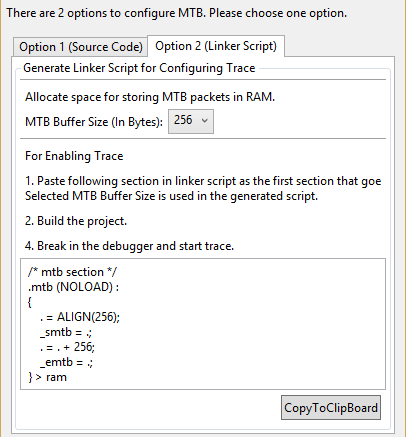406x437 pixels.
Task: Click the '_emtb = .;' line in the script
Action: [x=66, y=362]
